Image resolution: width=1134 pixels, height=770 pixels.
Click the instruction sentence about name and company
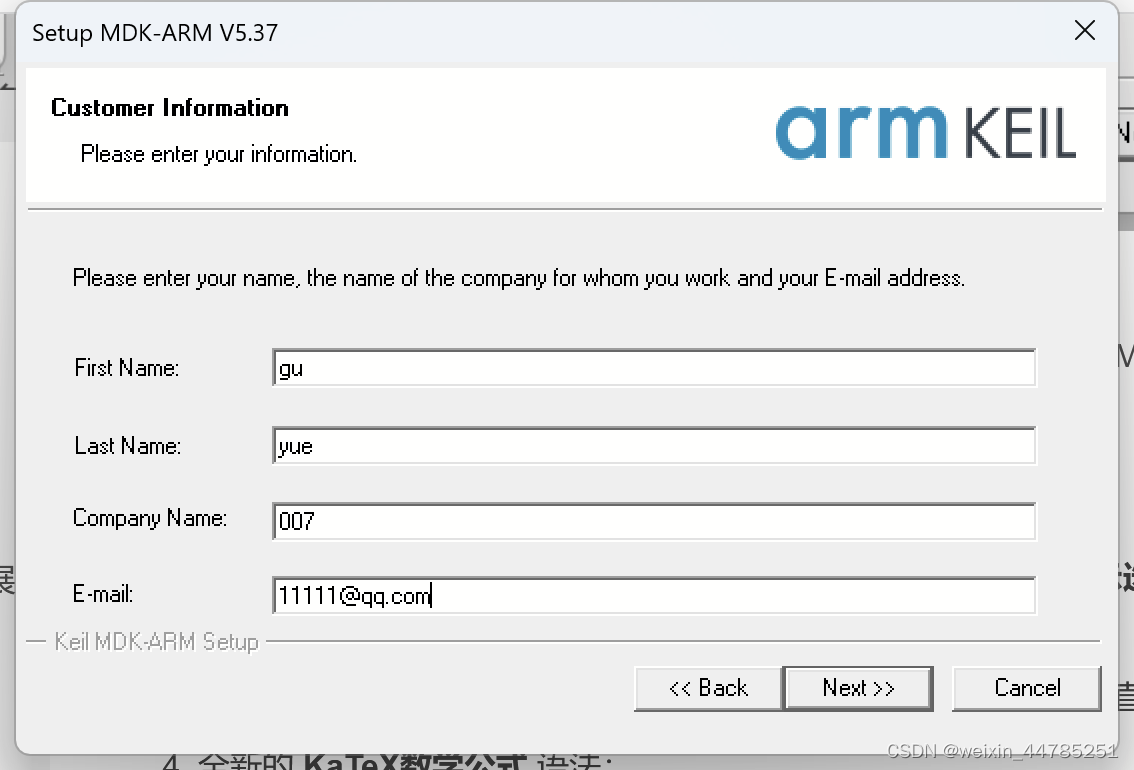(519, 278)
